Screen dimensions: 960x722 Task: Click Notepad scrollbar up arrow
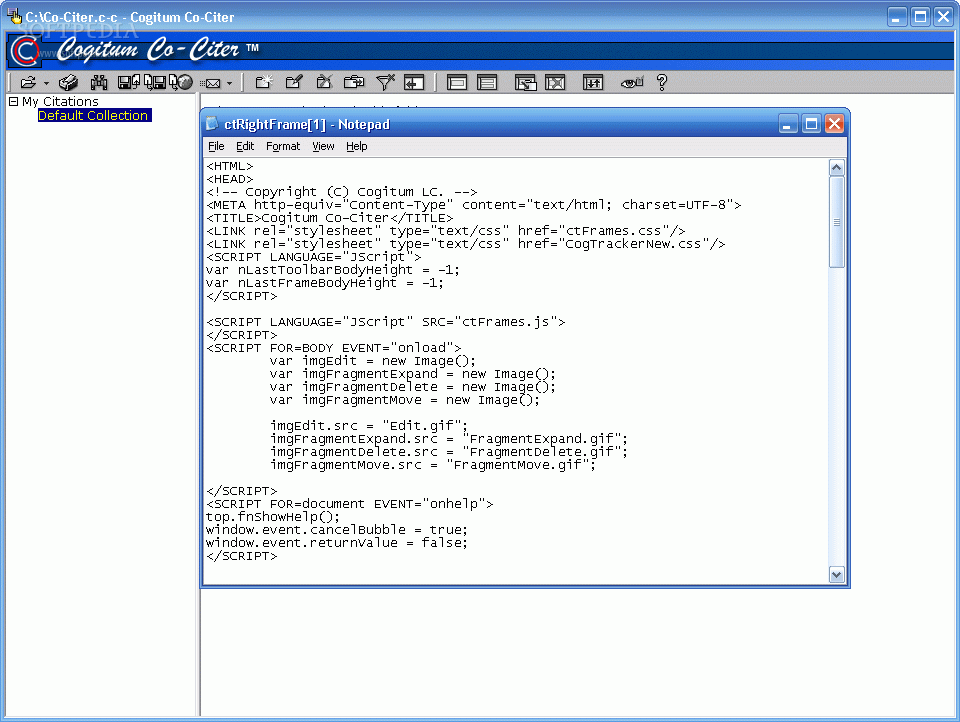point(837,167)
